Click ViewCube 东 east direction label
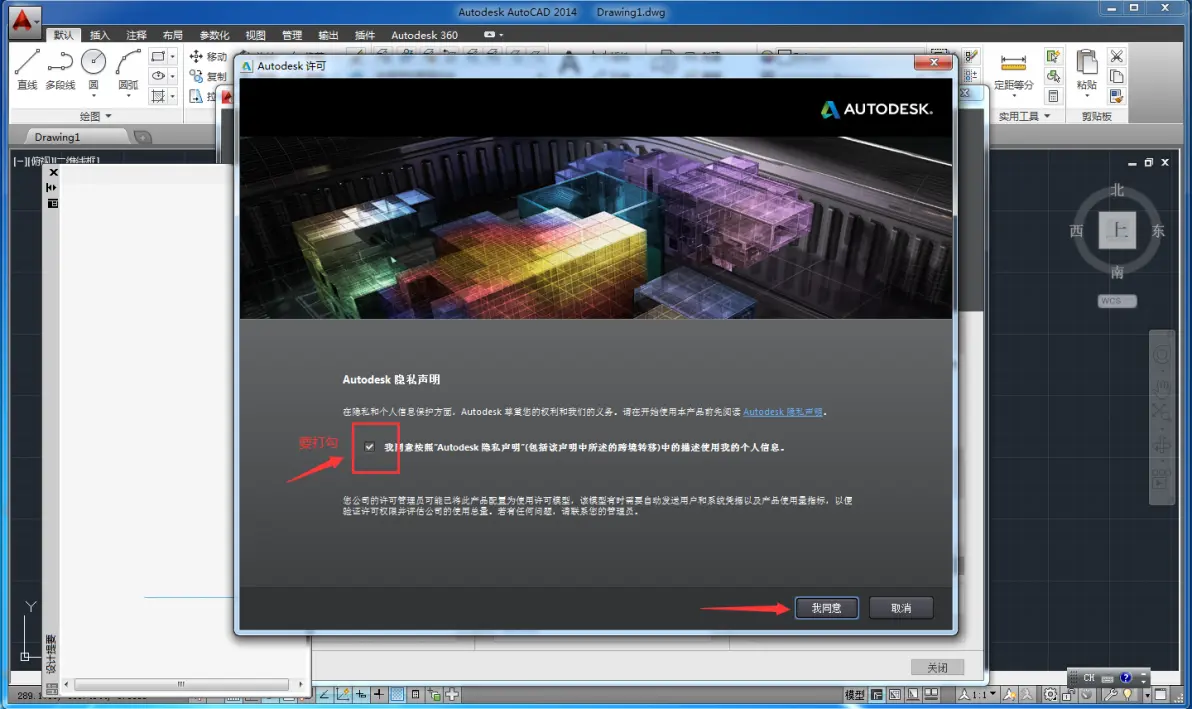This screenshot has width=1192, height=709. point(1157,231)
